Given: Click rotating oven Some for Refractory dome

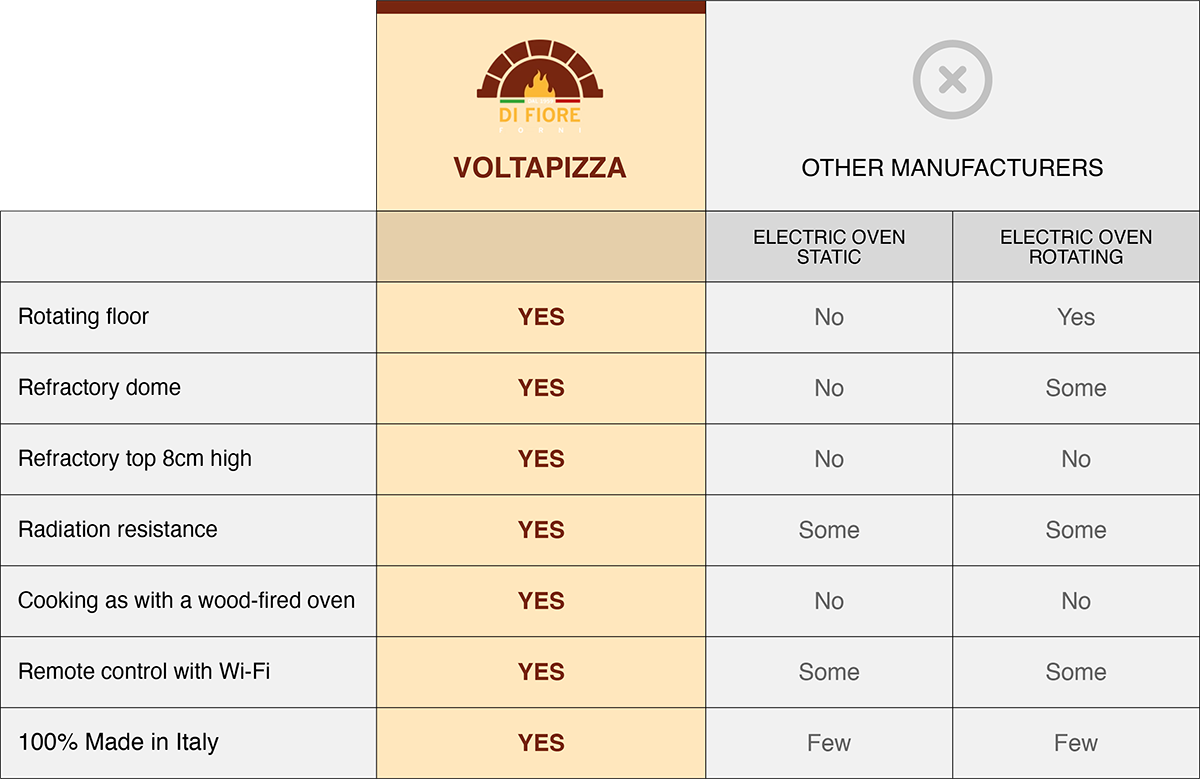Looking at the screenshot, I should click(1076, 388).
